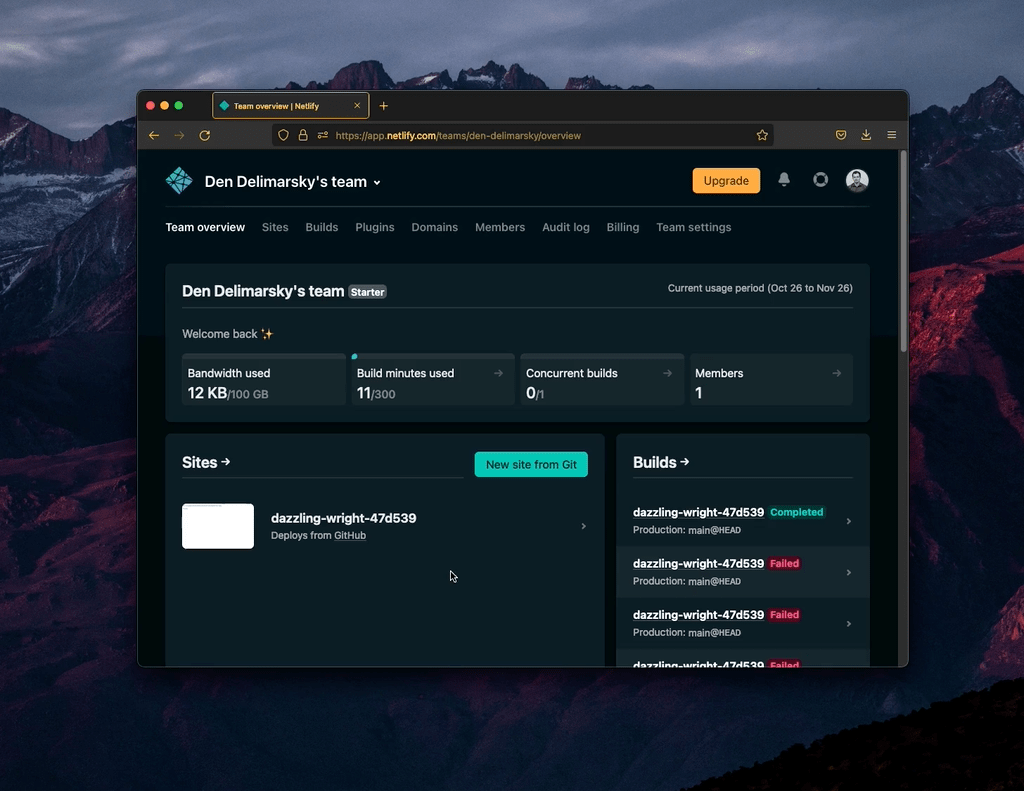The image size is (1024, 791).
Task: Open Build minutes details via its arrow icon
Action: (x=498, y=372)
